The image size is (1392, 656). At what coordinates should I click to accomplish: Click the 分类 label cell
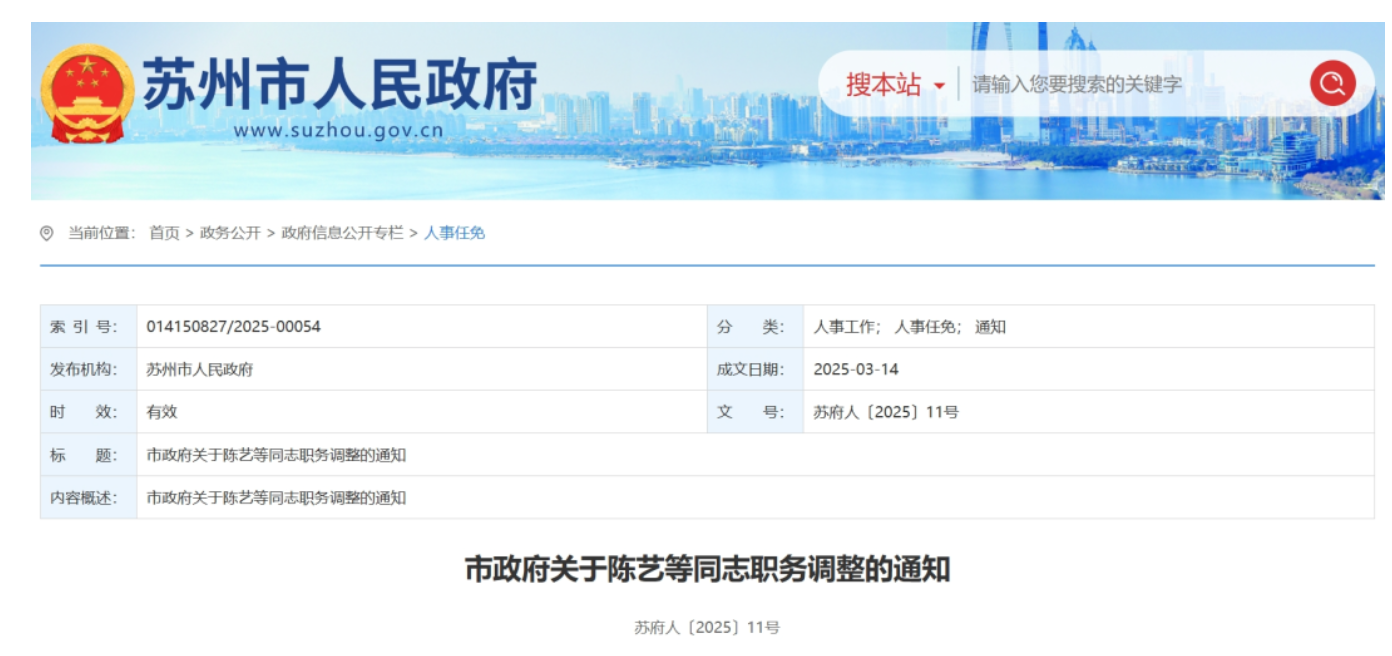coord(755,327)
